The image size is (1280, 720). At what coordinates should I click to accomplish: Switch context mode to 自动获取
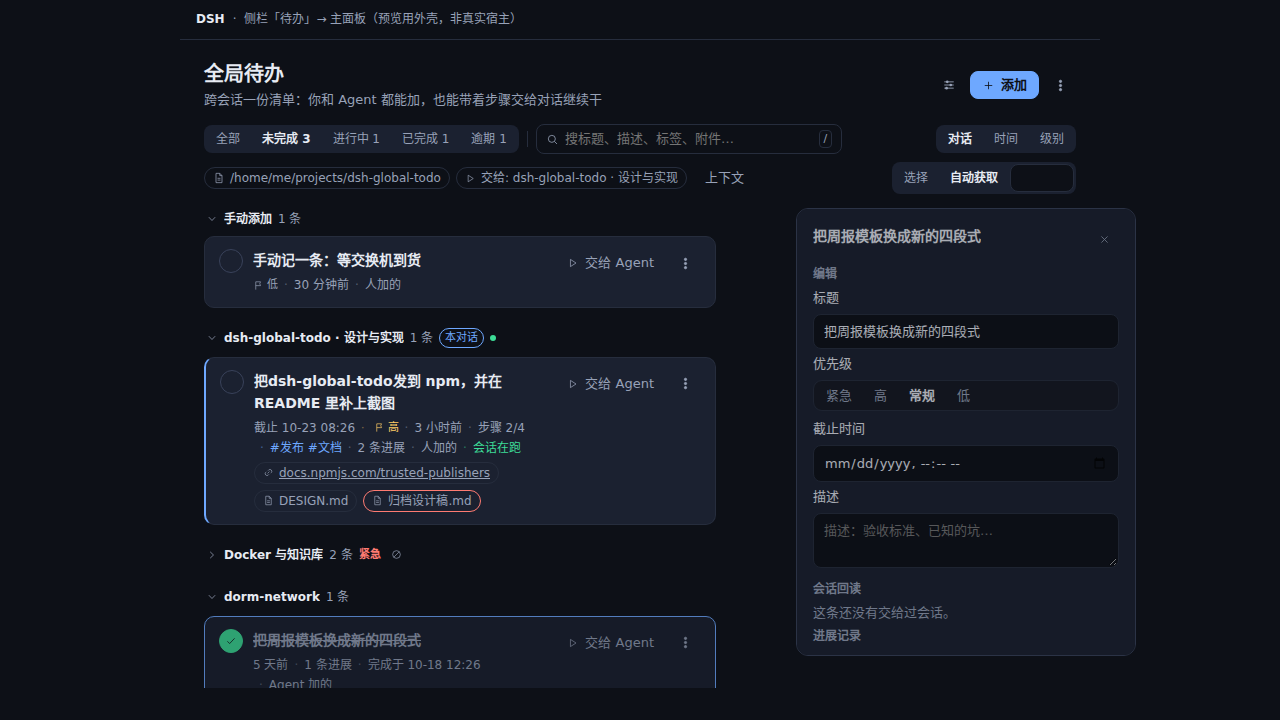coord(974,178)
